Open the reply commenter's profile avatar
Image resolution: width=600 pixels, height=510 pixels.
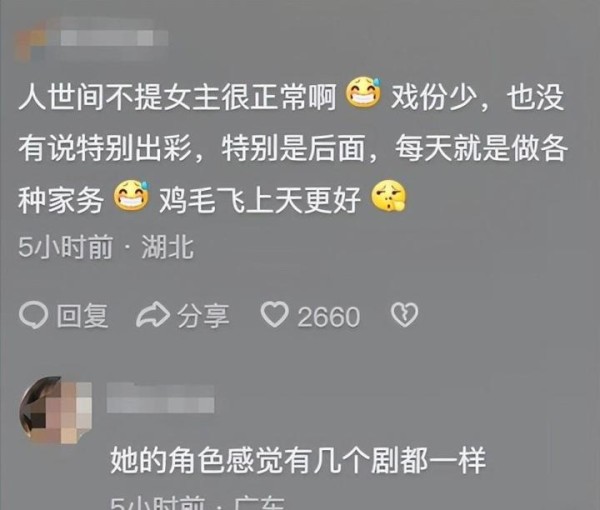pyautogui.click(x=55, y=410)
